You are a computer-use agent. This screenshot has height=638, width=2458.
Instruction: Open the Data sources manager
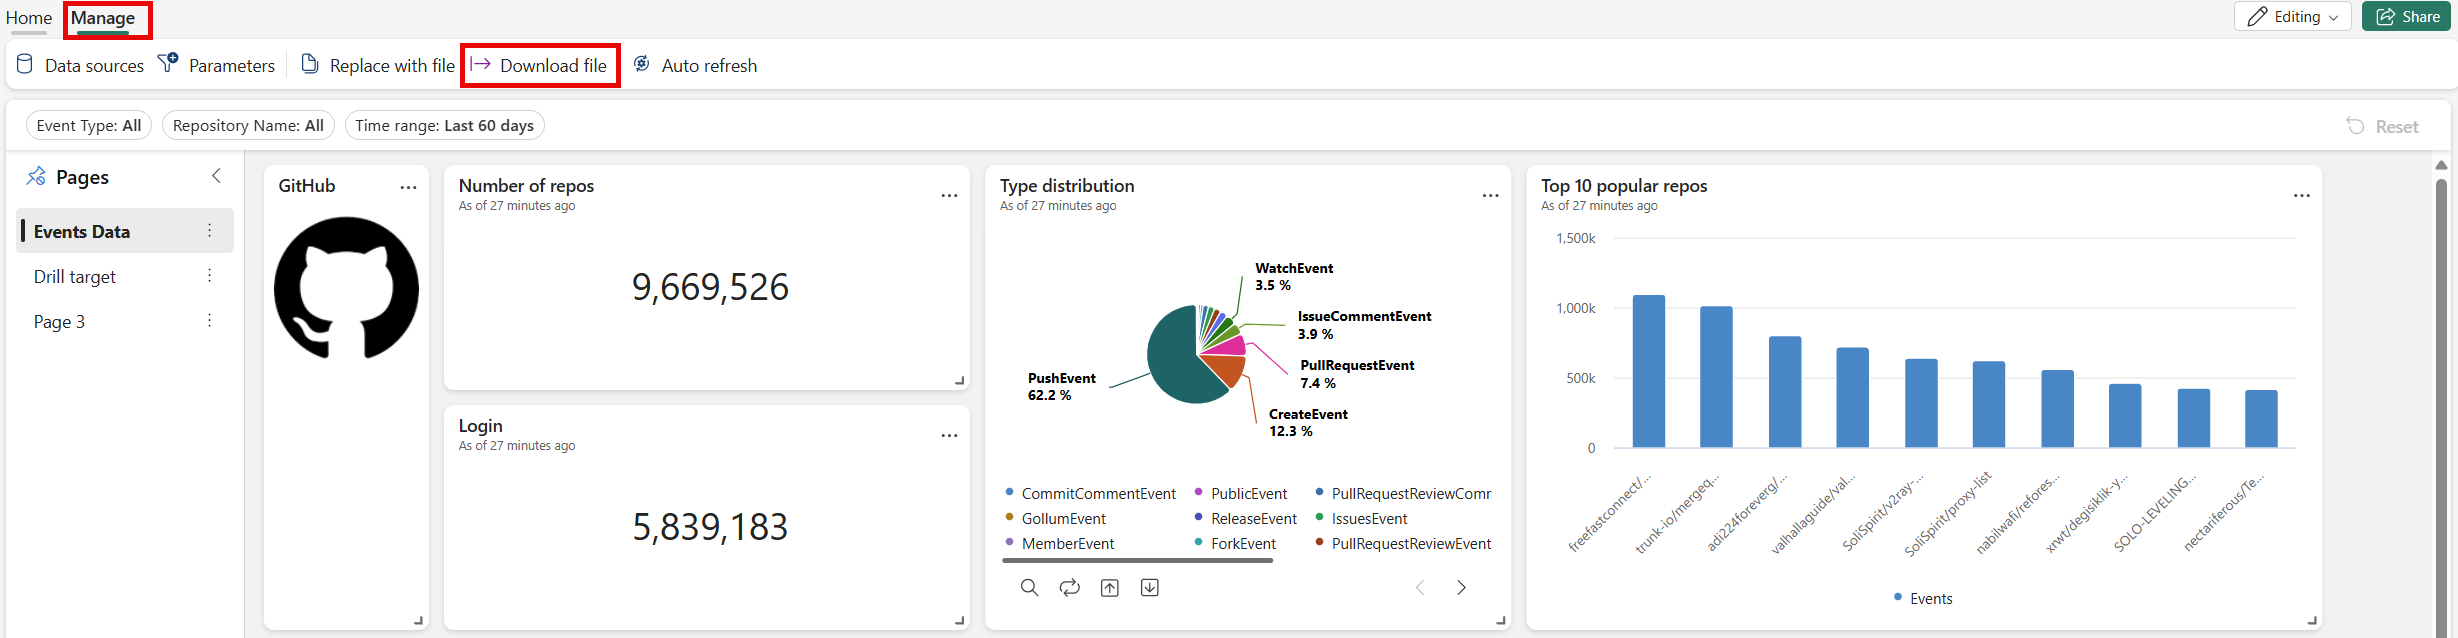pyautogui.click(x=80, y=66)
